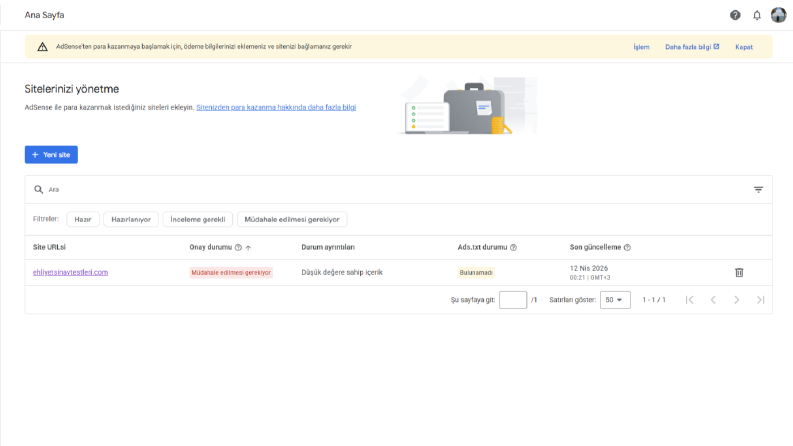Open Daha fazla bilgi link in banner
The image size is (793, 446).
(x=692, y=47)
